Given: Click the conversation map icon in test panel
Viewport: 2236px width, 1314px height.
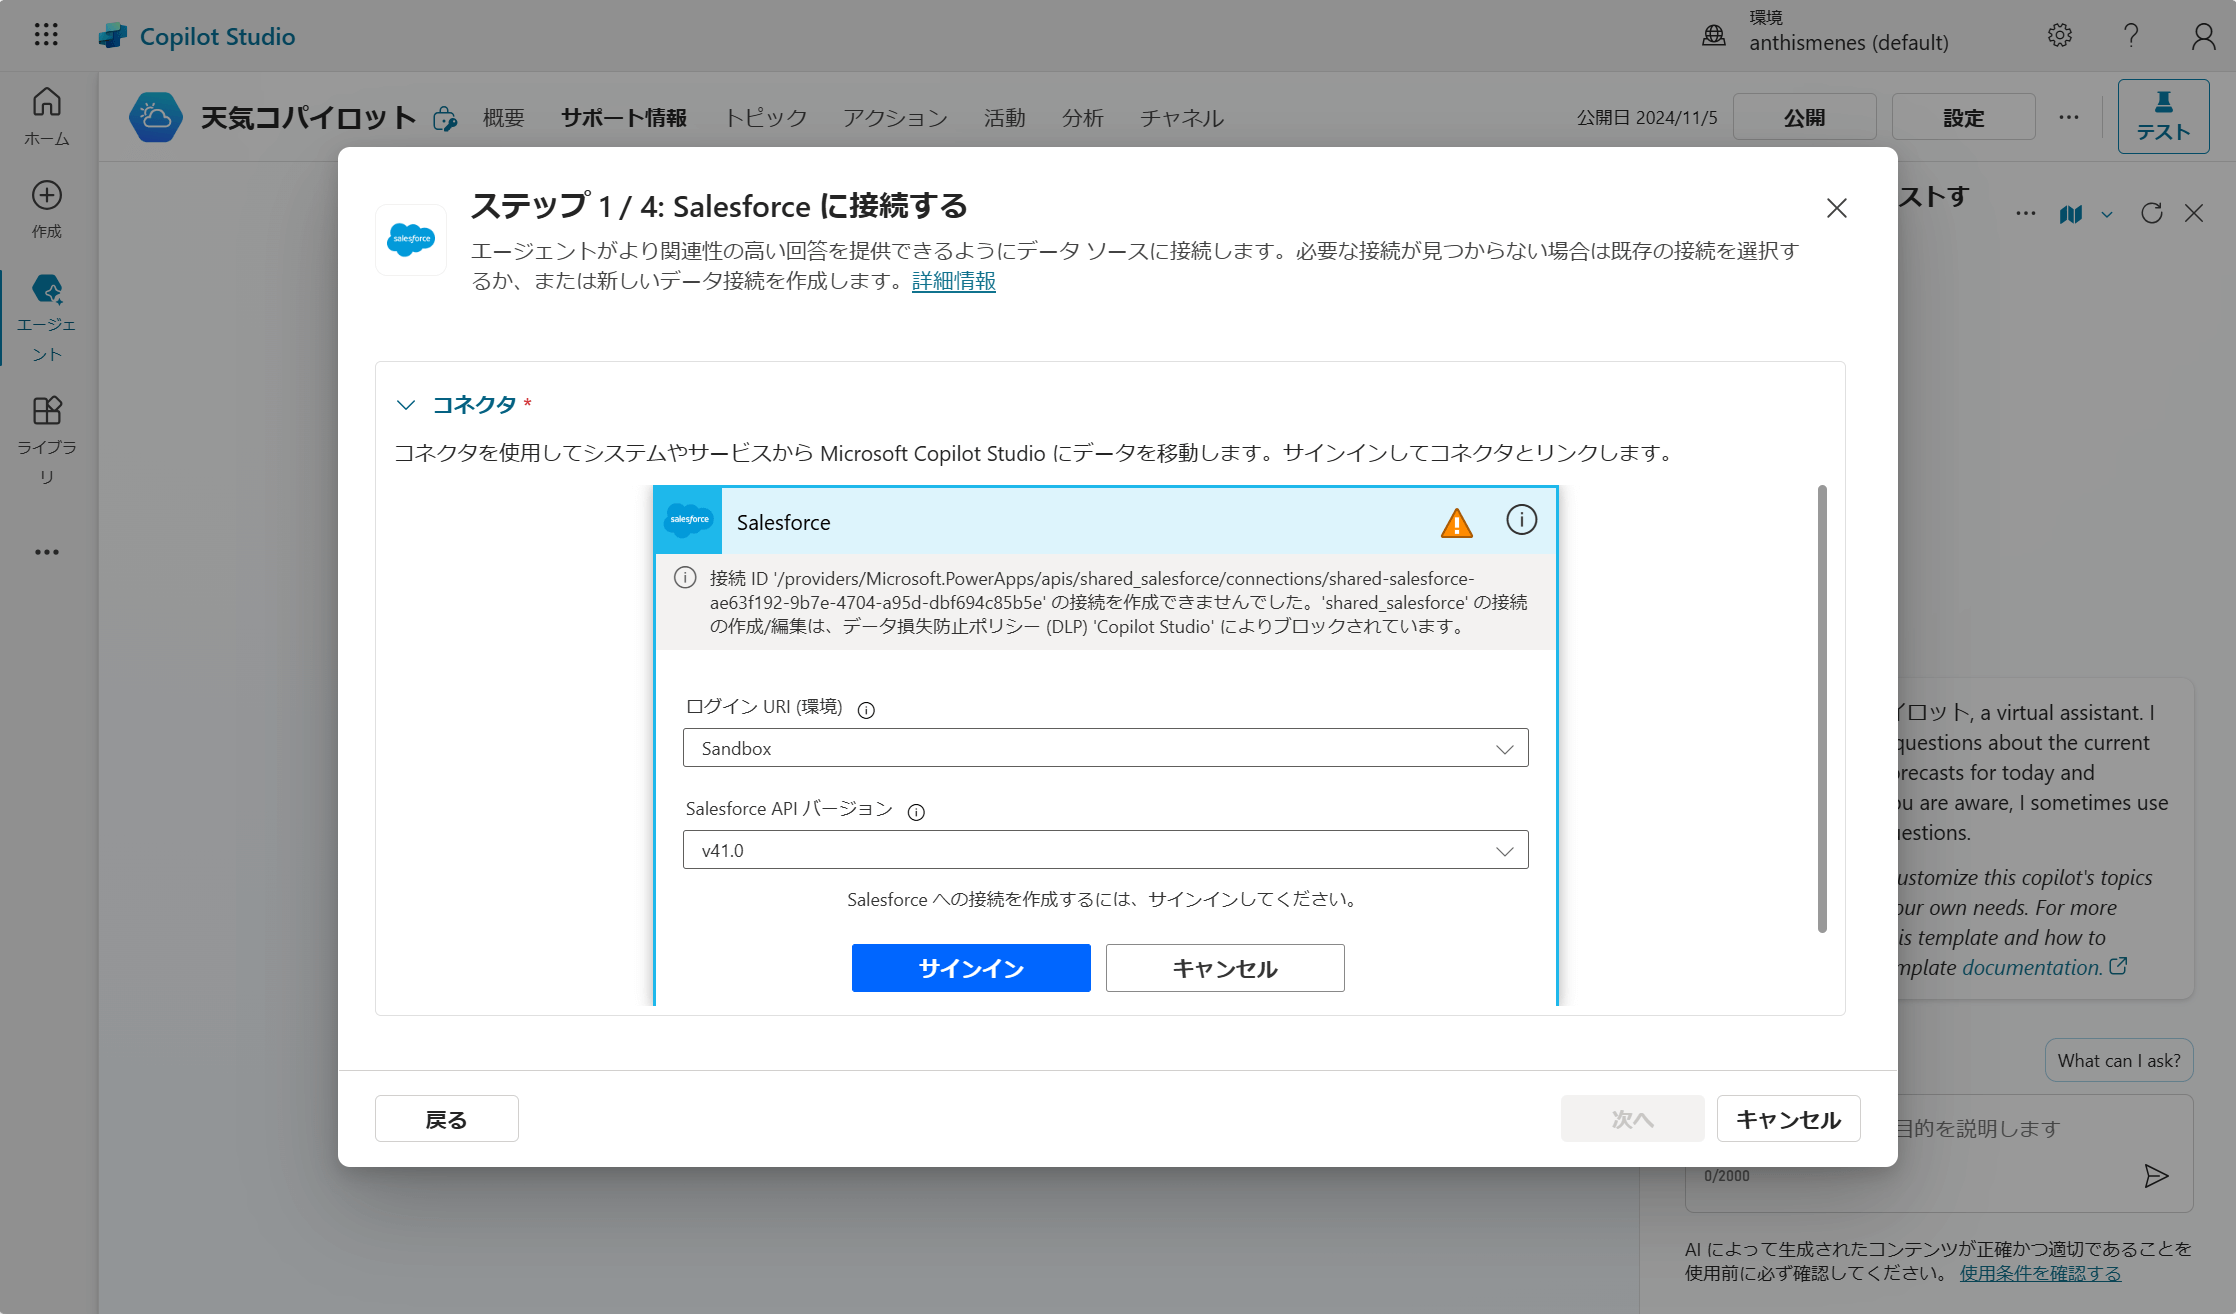Looking at the screenshot, I should pyautogui.click(x=2071, y=213).
